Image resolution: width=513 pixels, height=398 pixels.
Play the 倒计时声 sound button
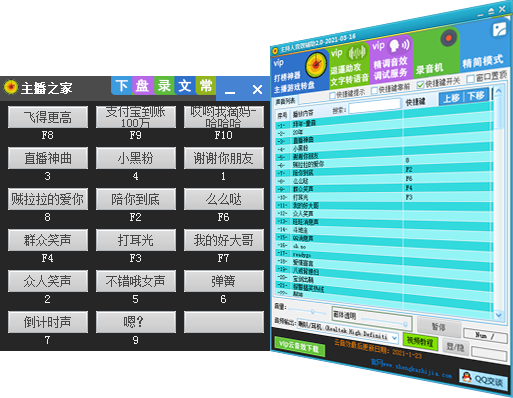click(x=48, y=322)
